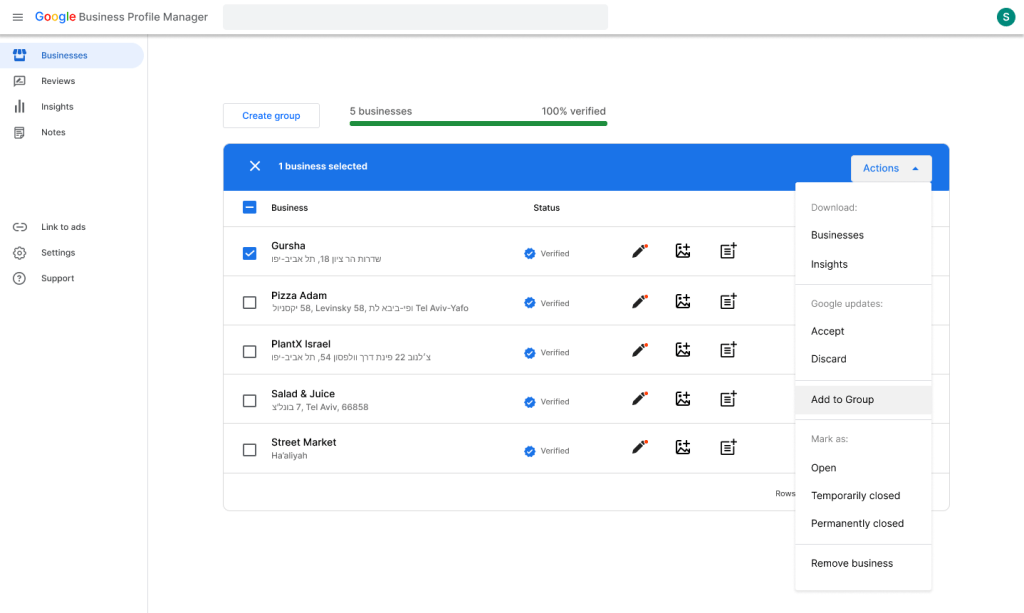
Task: Open Insights in the sidebar
Action: (x=57, y=107)
